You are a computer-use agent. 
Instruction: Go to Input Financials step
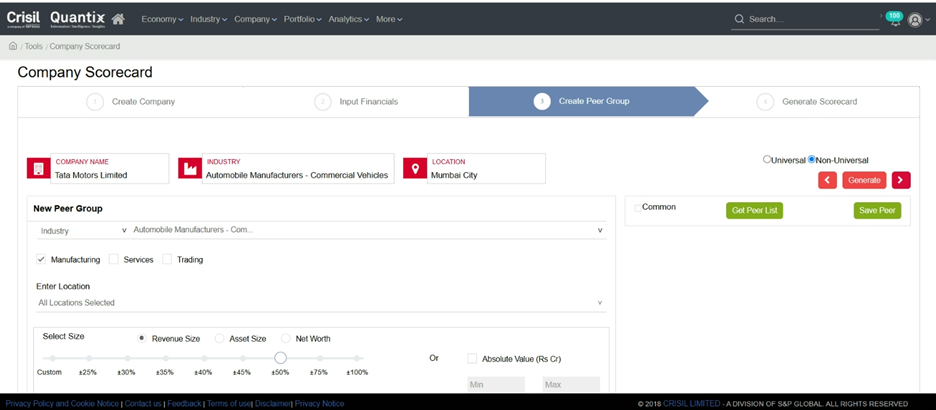coord(356,101)
